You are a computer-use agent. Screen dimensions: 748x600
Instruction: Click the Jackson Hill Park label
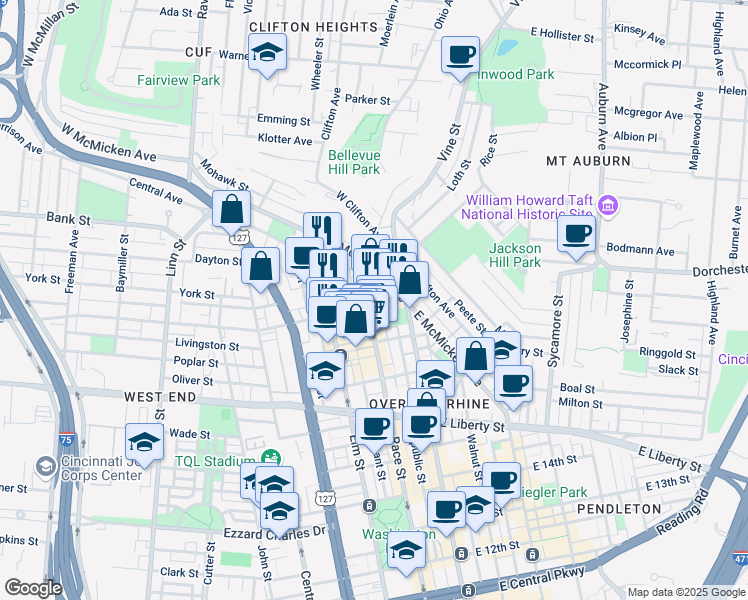(x=515, y=255)
